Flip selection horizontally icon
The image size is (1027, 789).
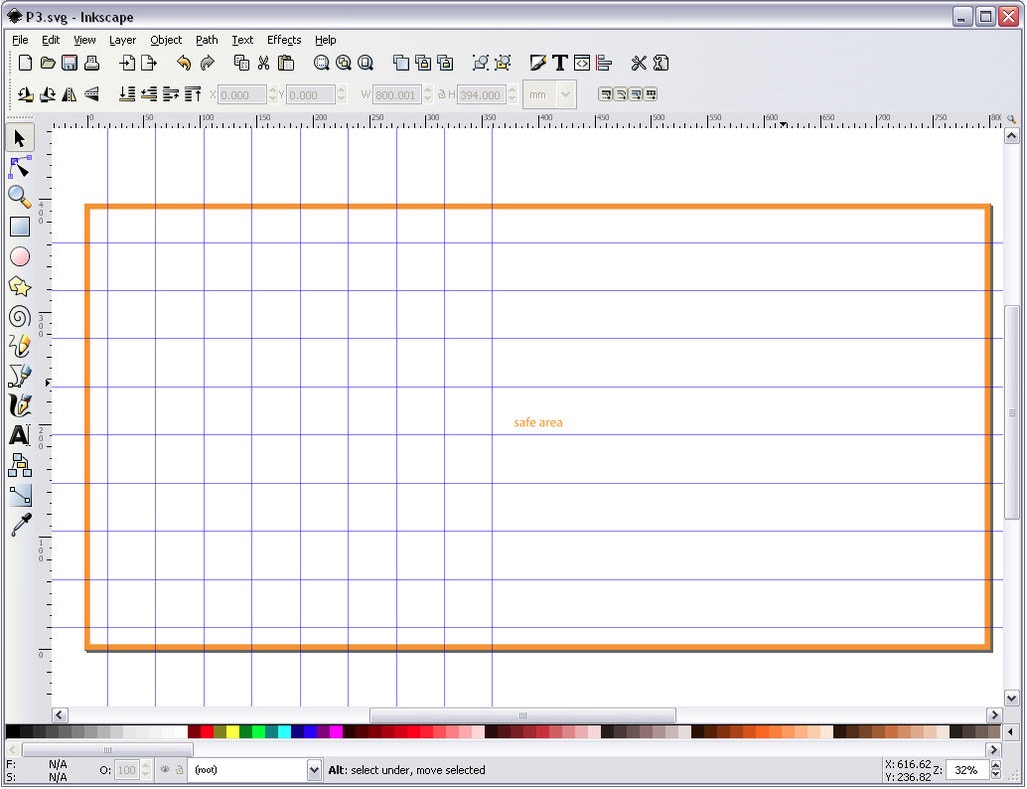(x=69, y=94)
